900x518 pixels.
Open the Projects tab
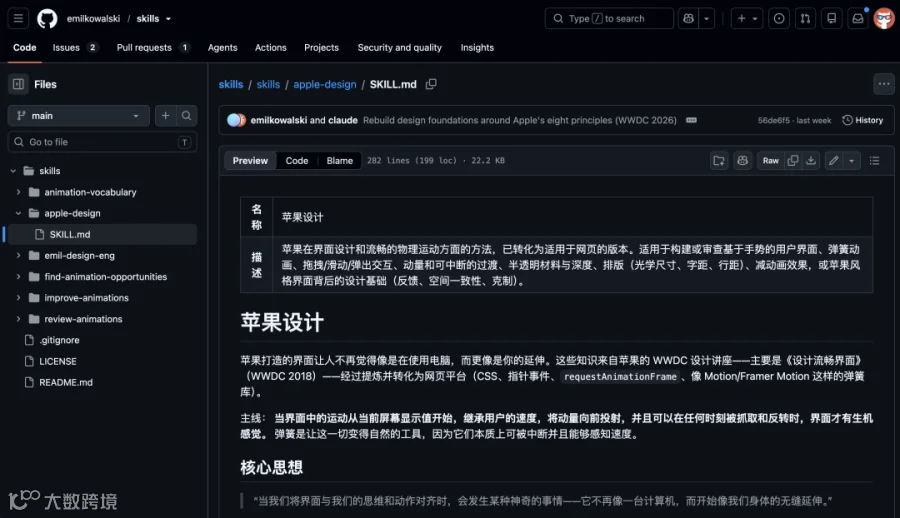point(321,48)
